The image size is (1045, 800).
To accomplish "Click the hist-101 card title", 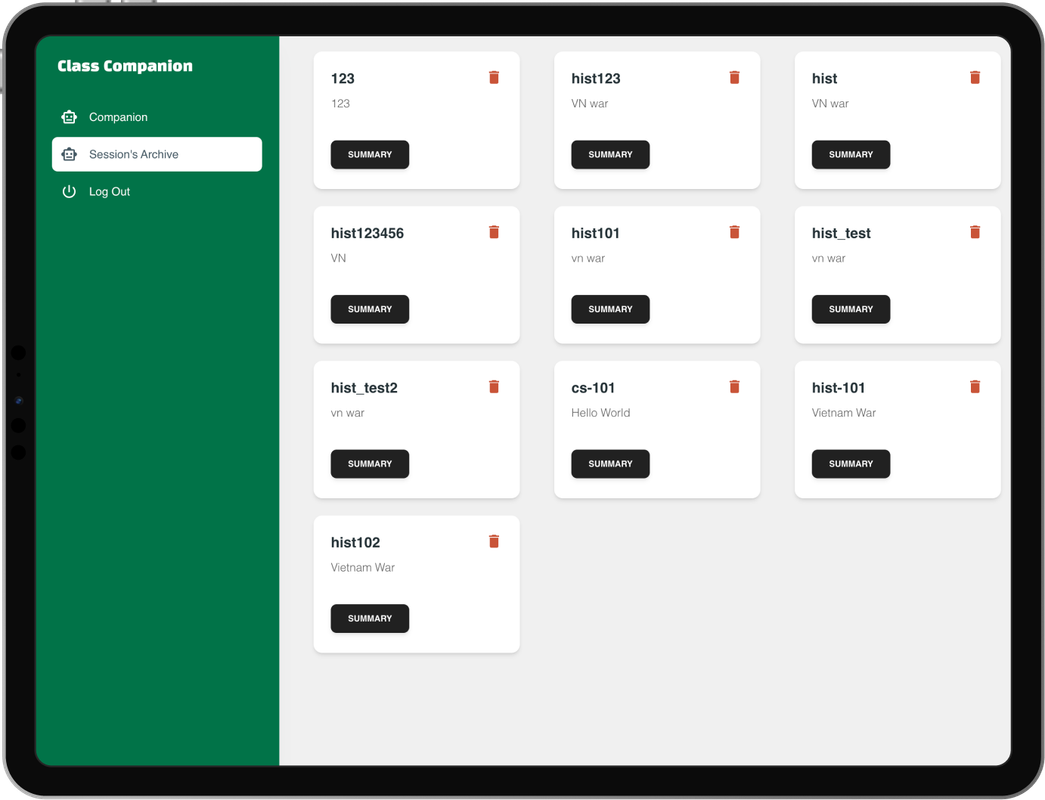I will [838, 388].
